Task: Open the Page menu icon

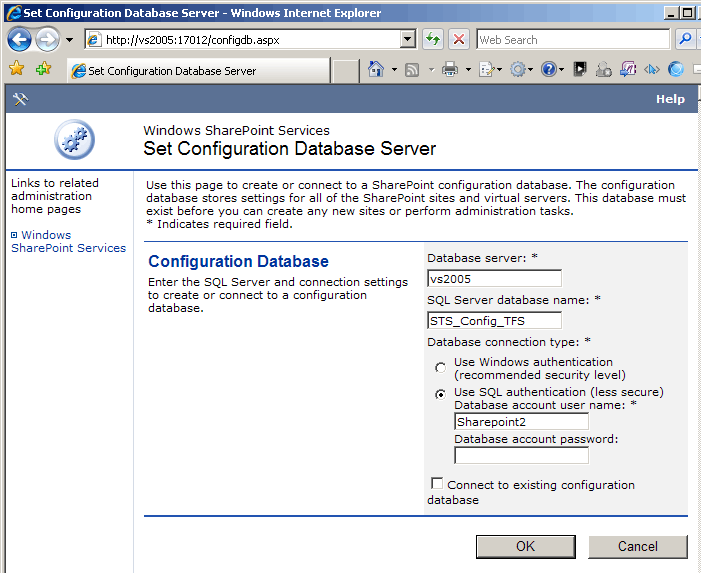Action: click(490, 69)
